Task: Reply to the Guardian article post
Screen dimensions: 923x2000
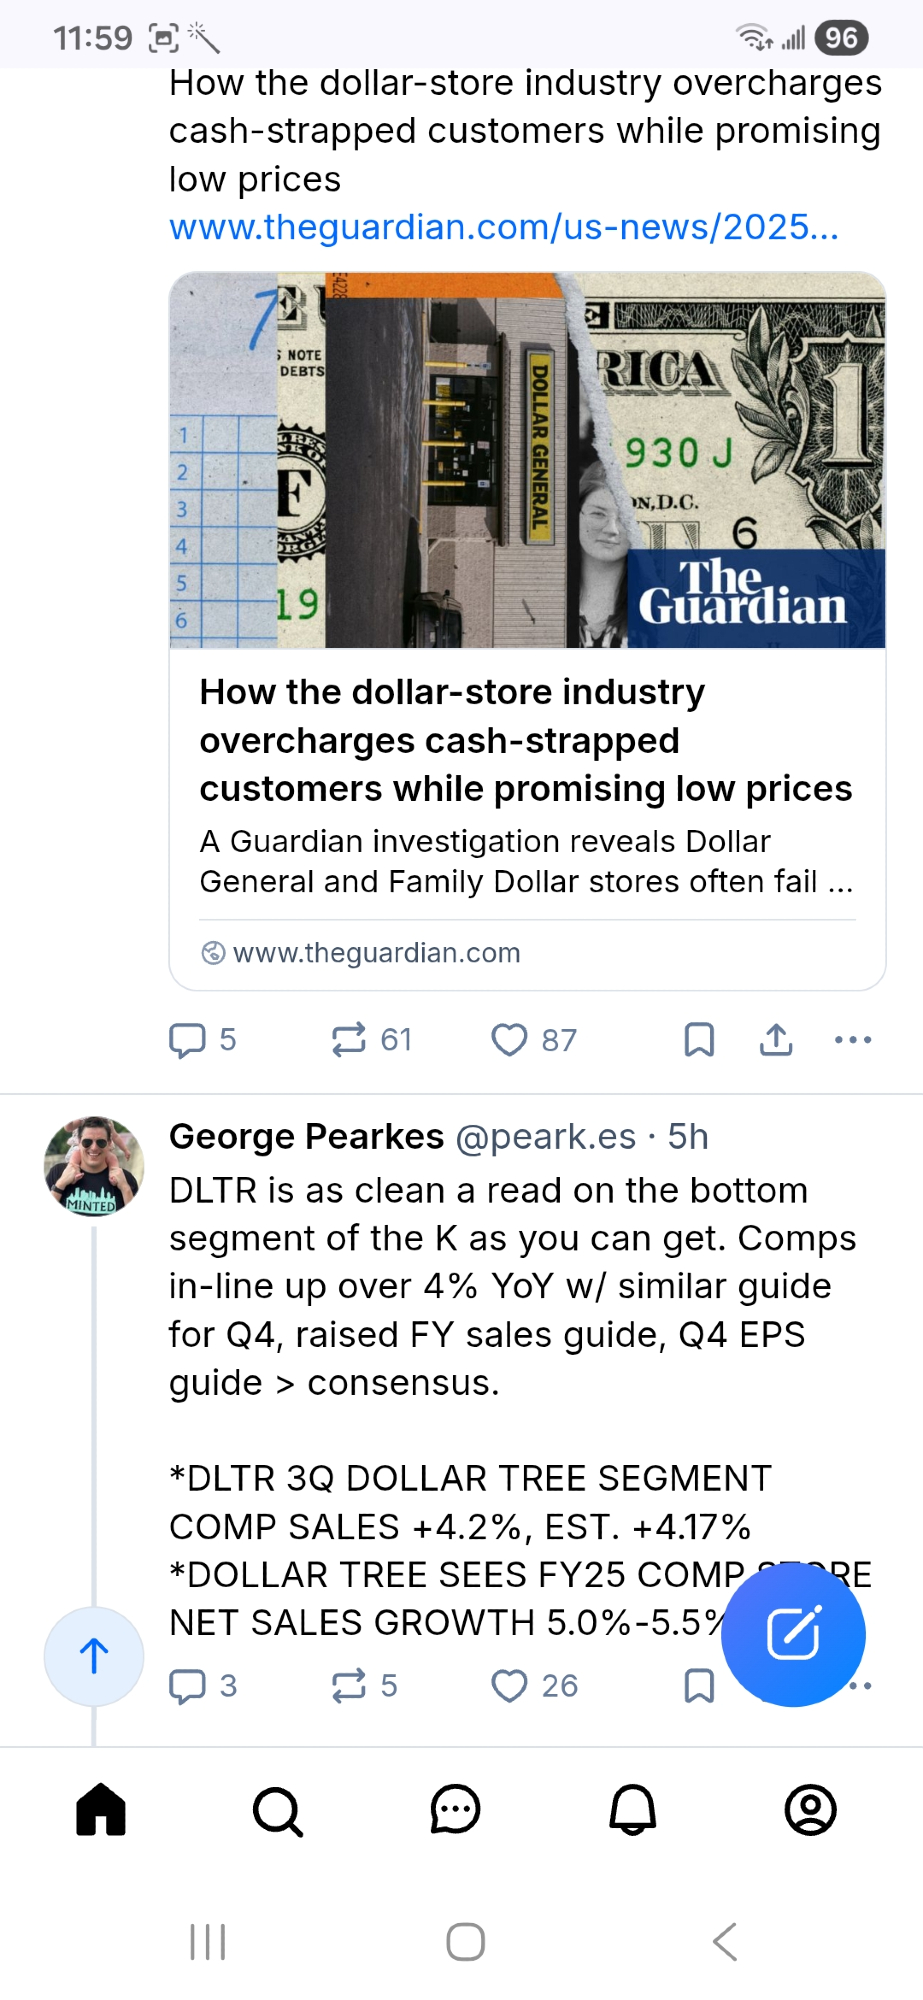Action: click(x=188, y=1040)
